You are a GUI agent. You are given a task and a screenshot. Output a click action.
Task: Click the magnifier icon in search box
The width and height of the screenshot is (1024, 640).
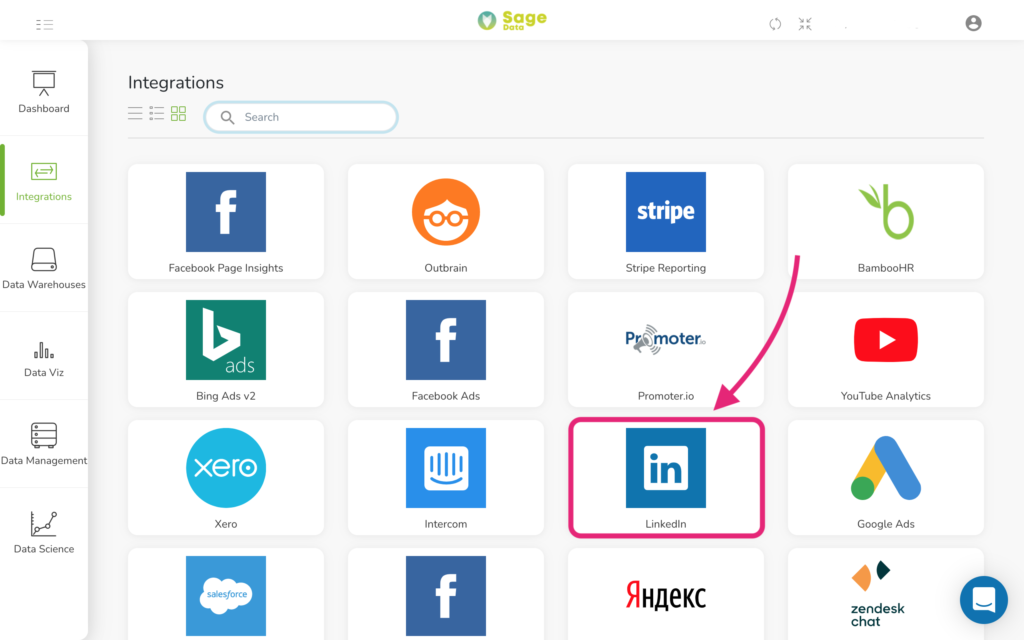(227, 117)
